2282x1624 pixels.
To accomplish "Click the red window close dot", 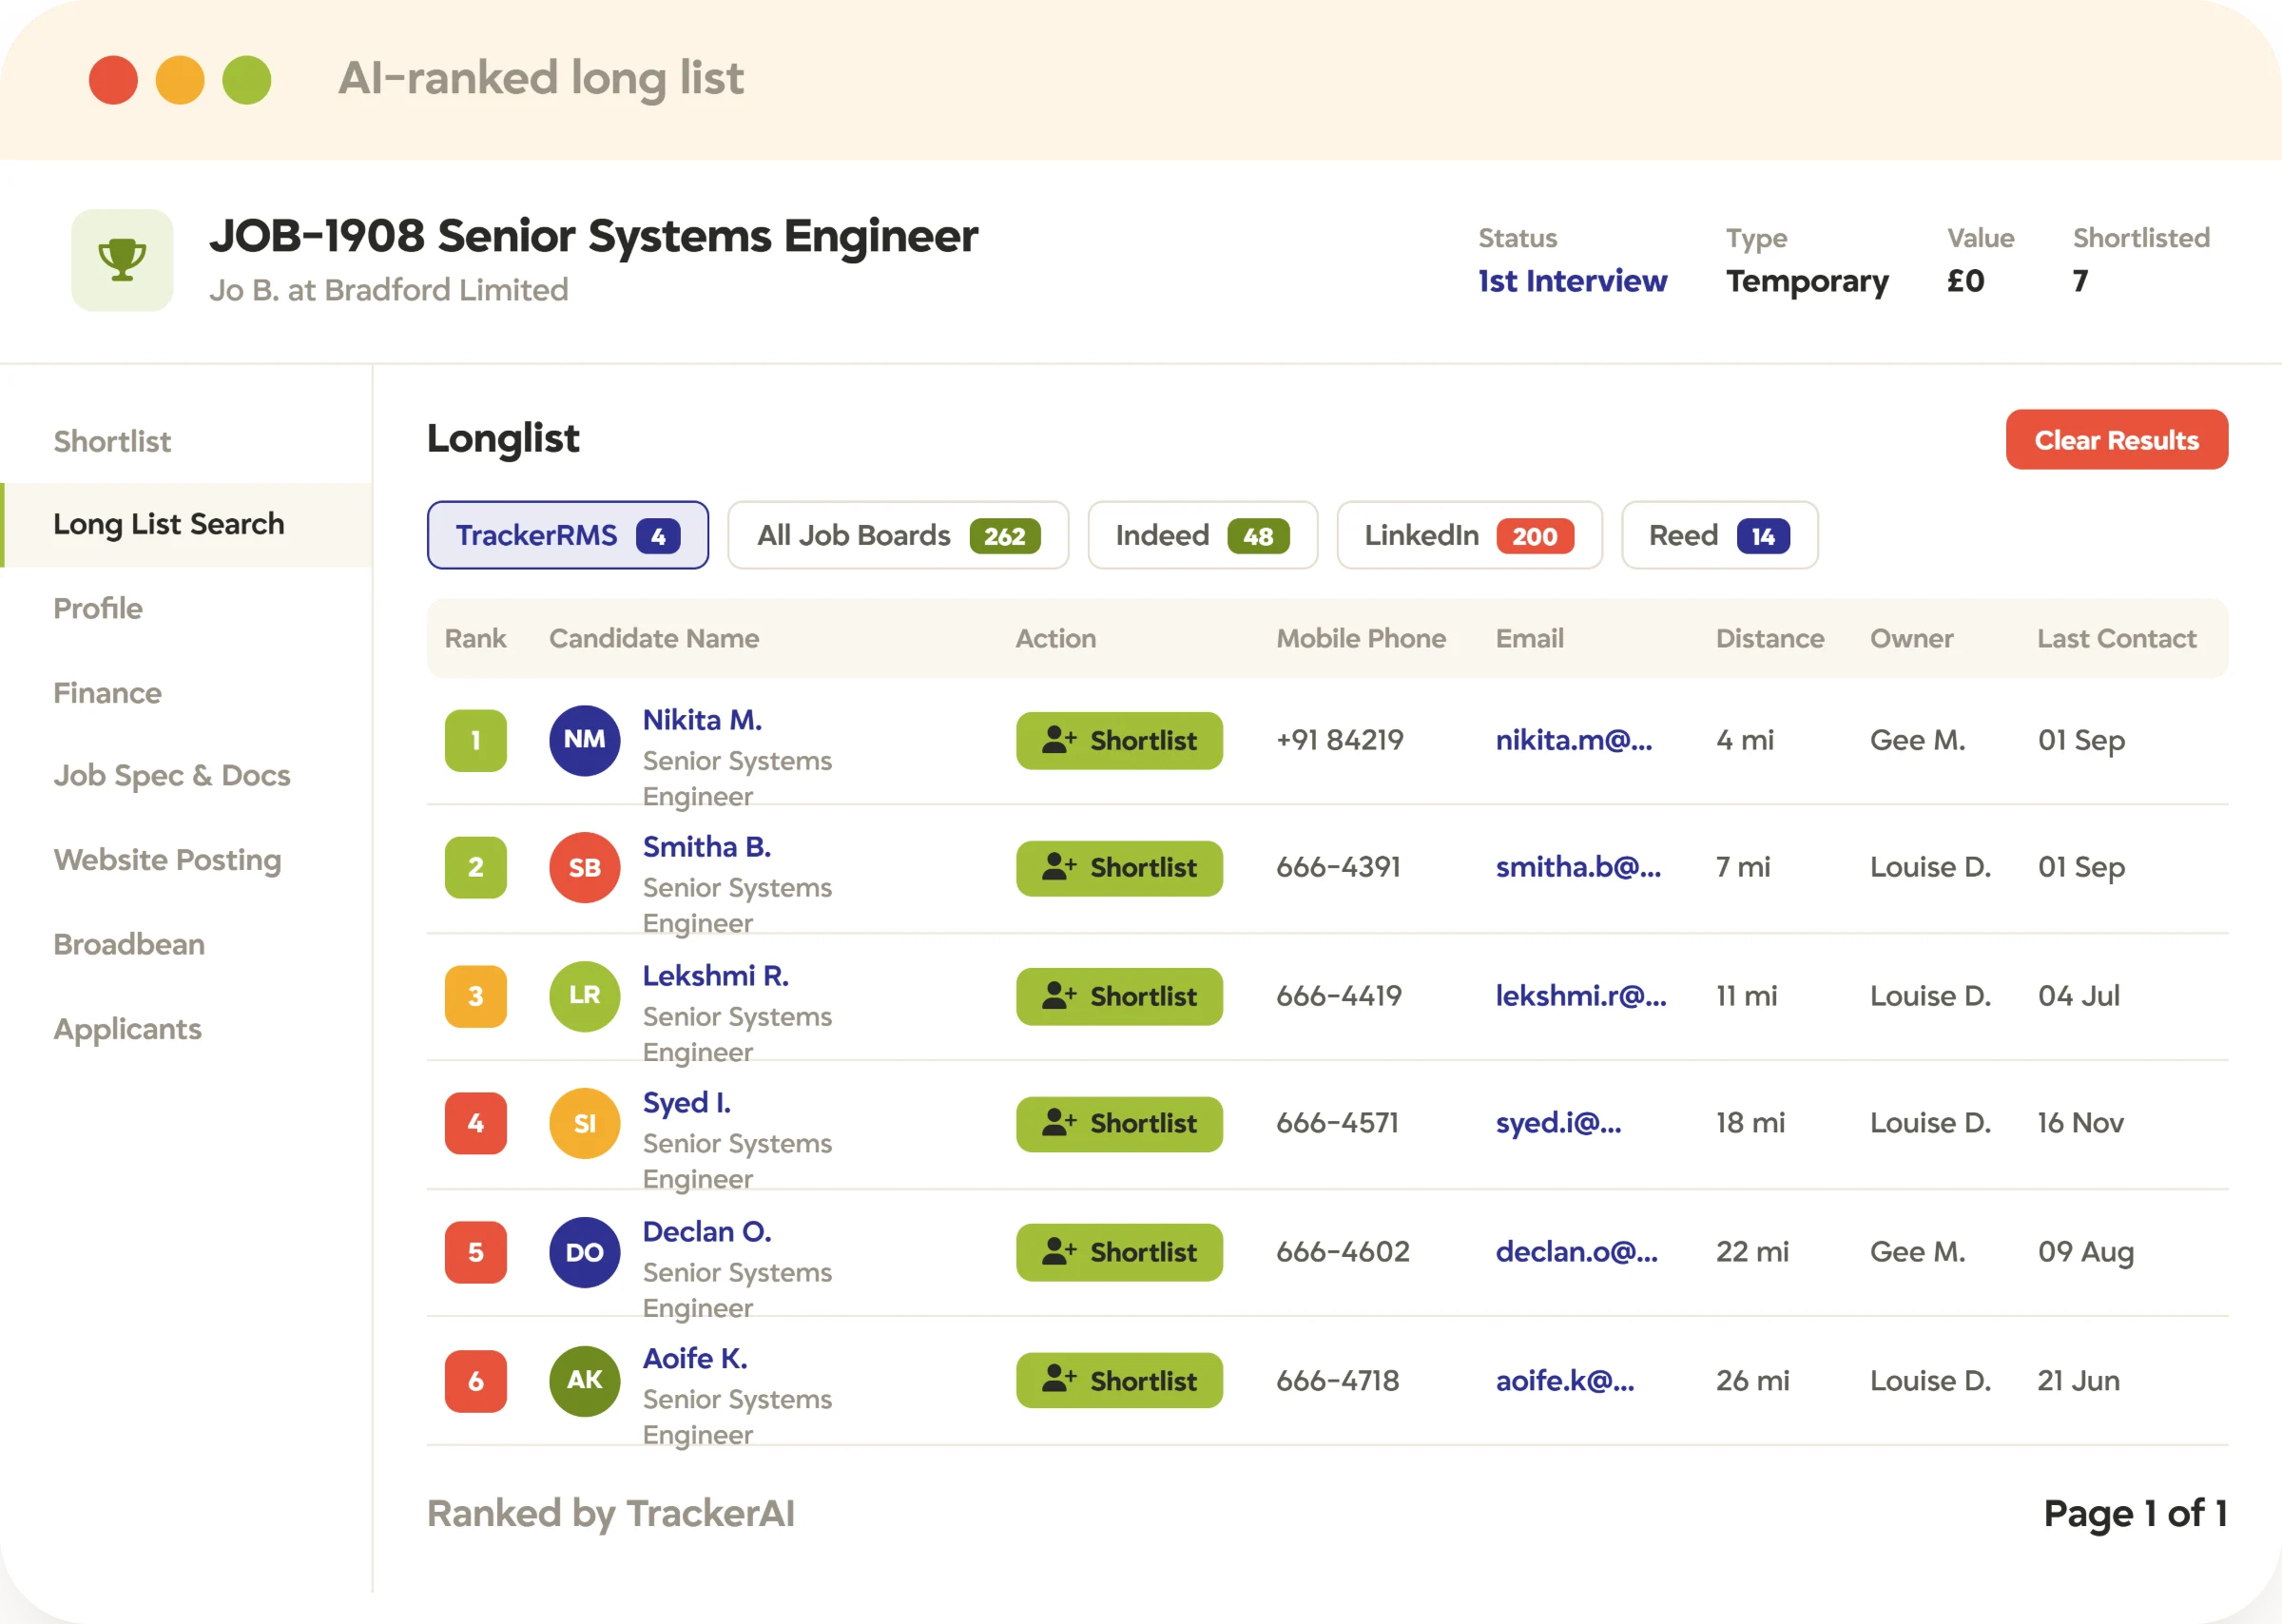I will tap(113, 80).
